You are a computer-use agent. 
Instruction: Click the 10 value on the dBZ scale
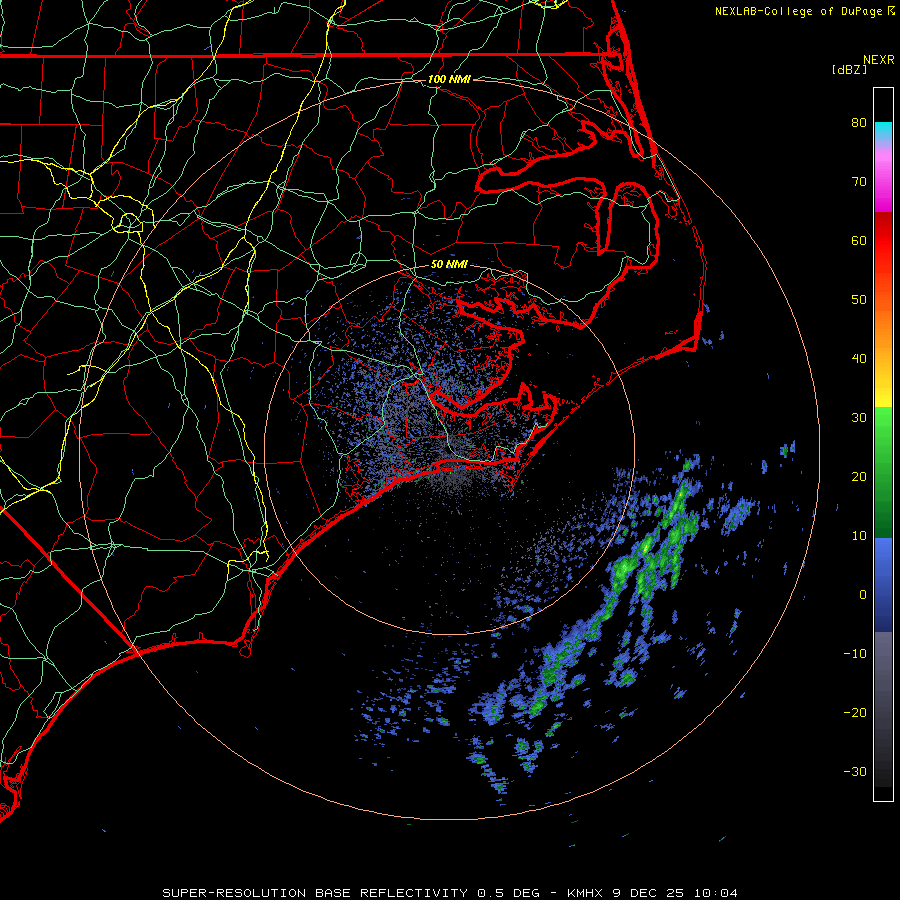point(859,536)
